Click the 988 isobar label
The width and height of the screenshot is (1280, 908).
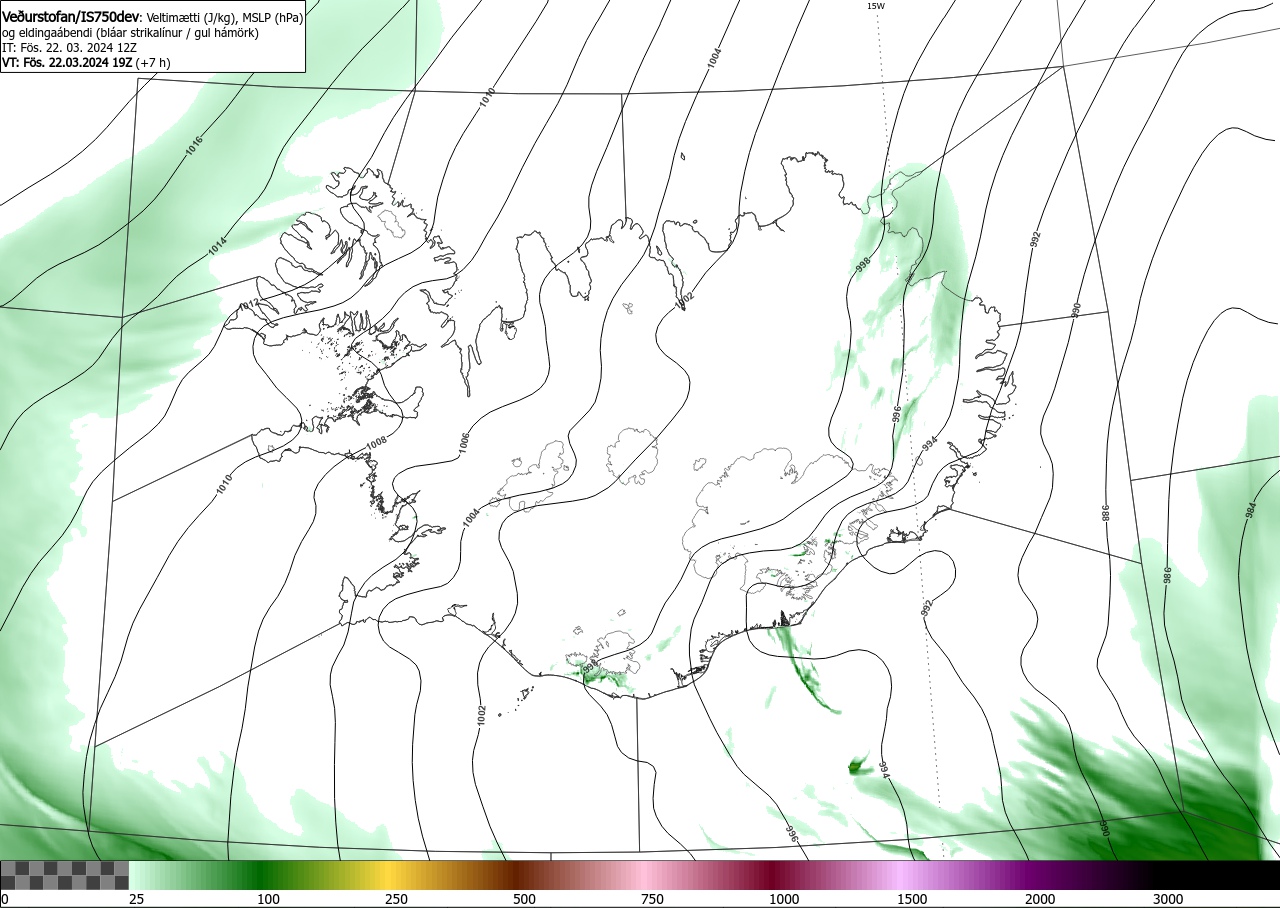pos(1106,512)
